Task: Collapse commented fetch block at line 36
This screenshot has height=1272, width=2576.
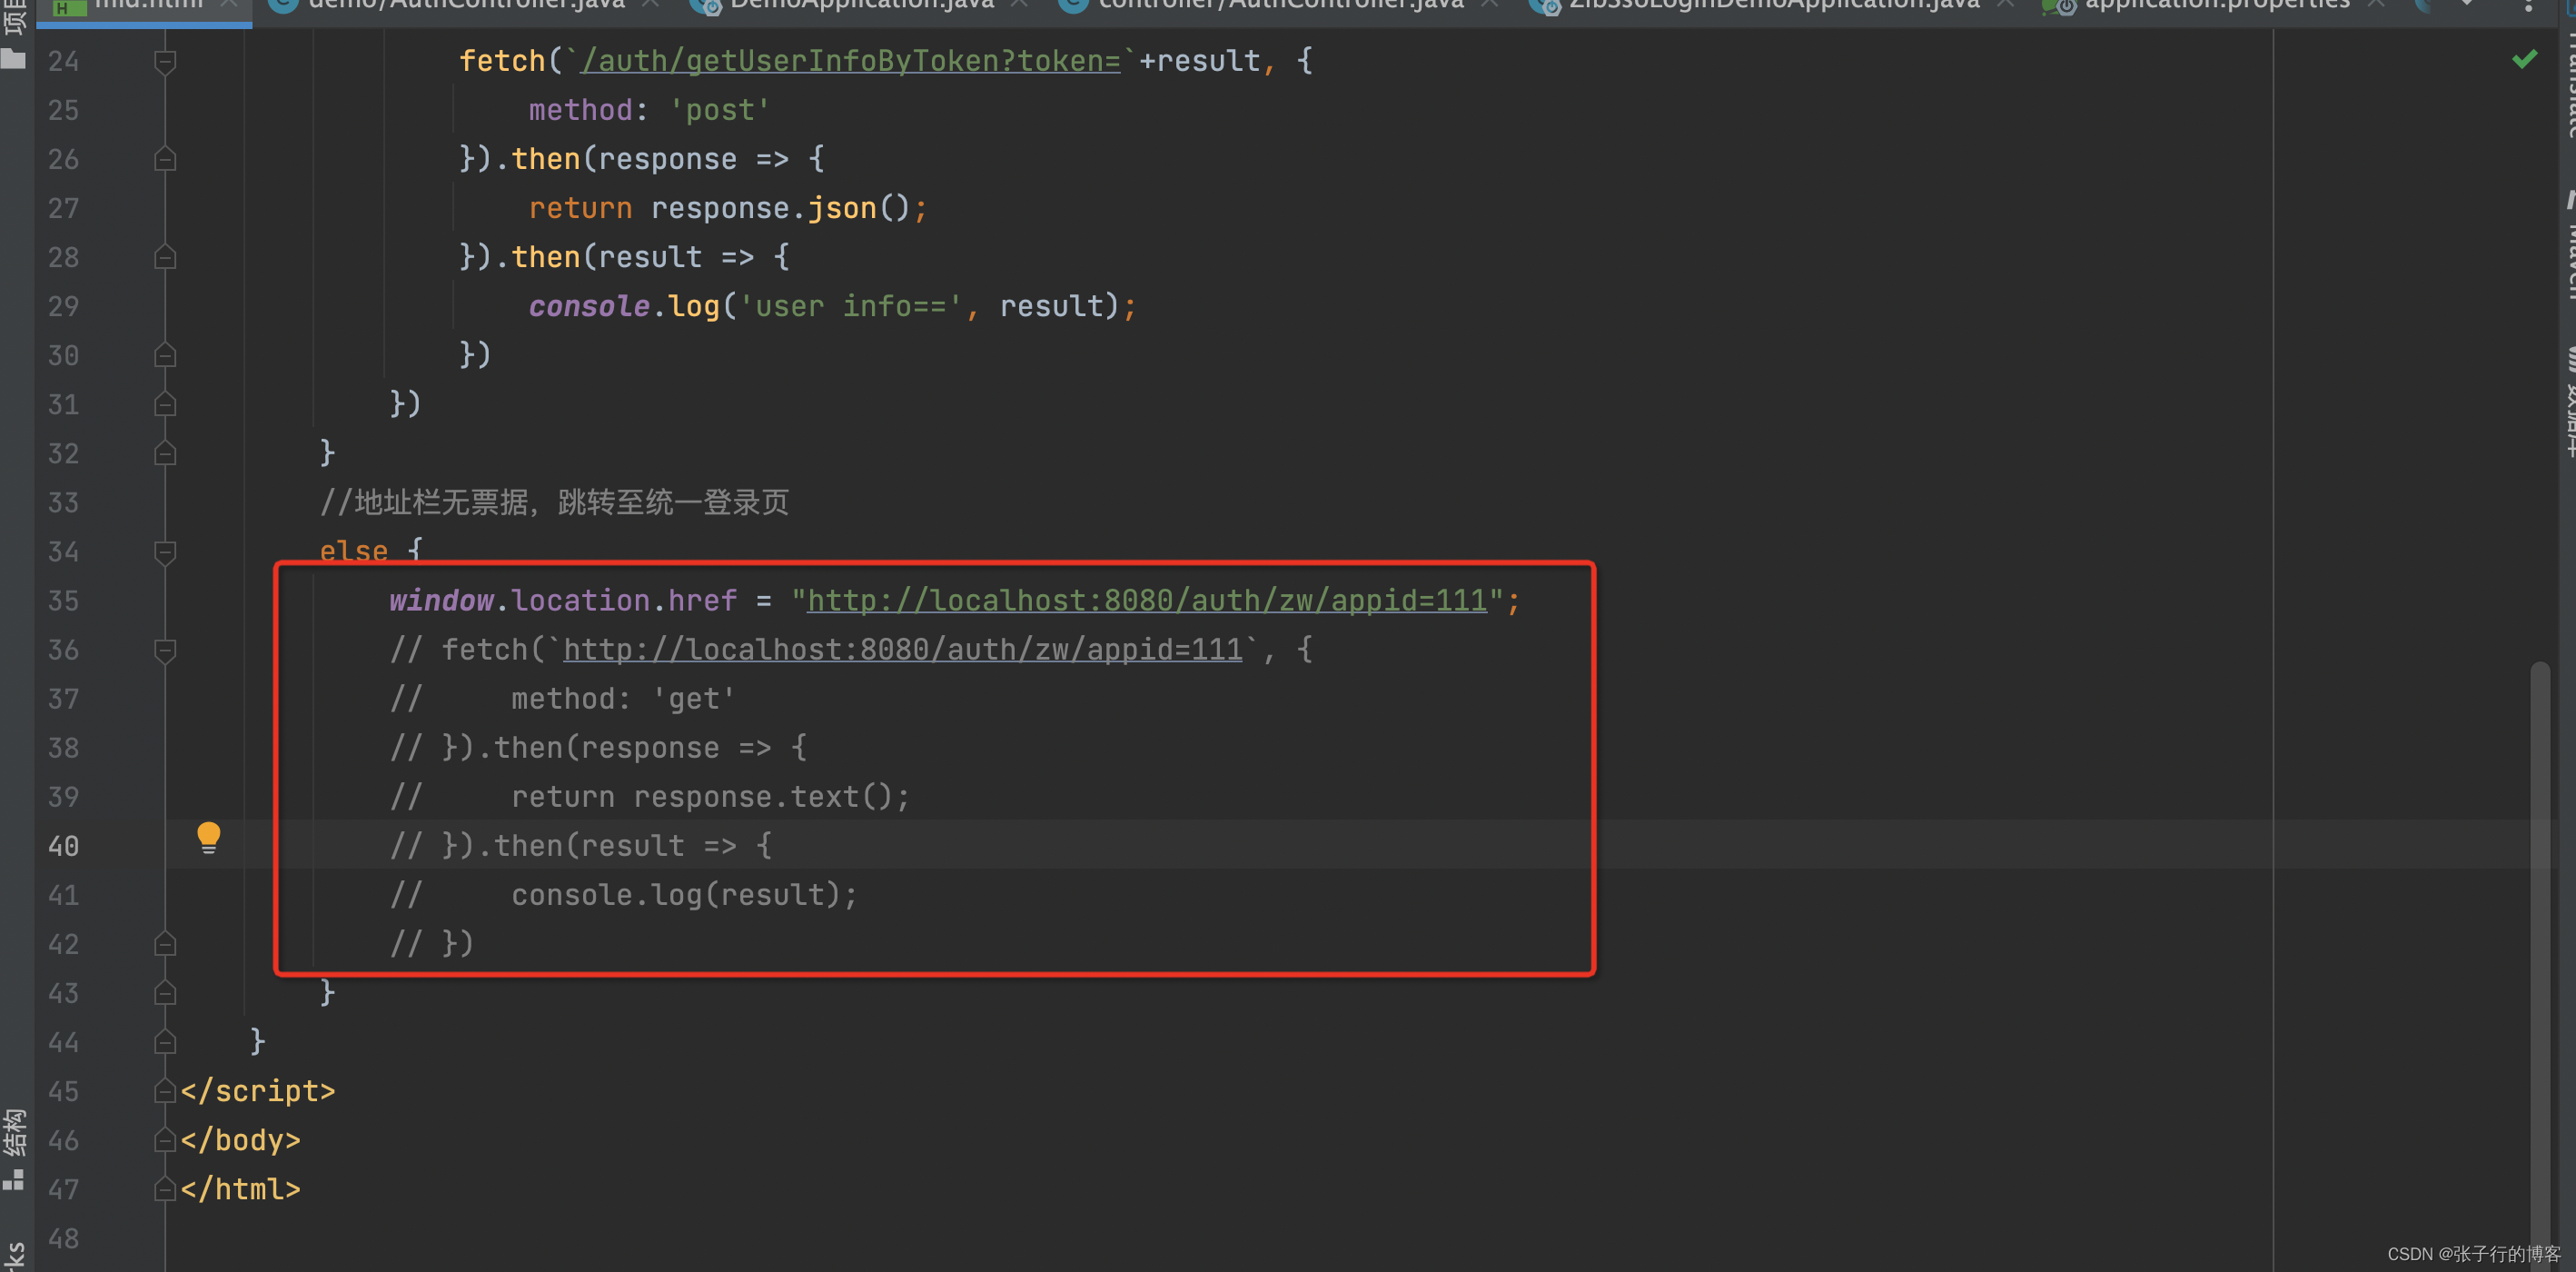Action: point(165,651)
